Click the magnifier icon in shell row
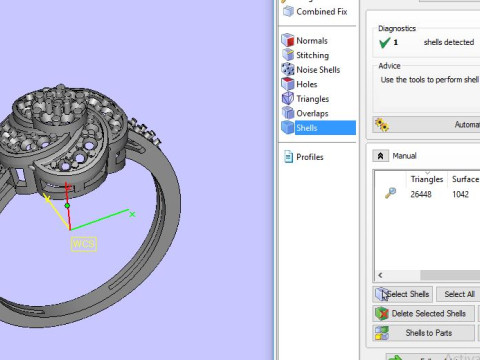 click(x=390, y=193)
